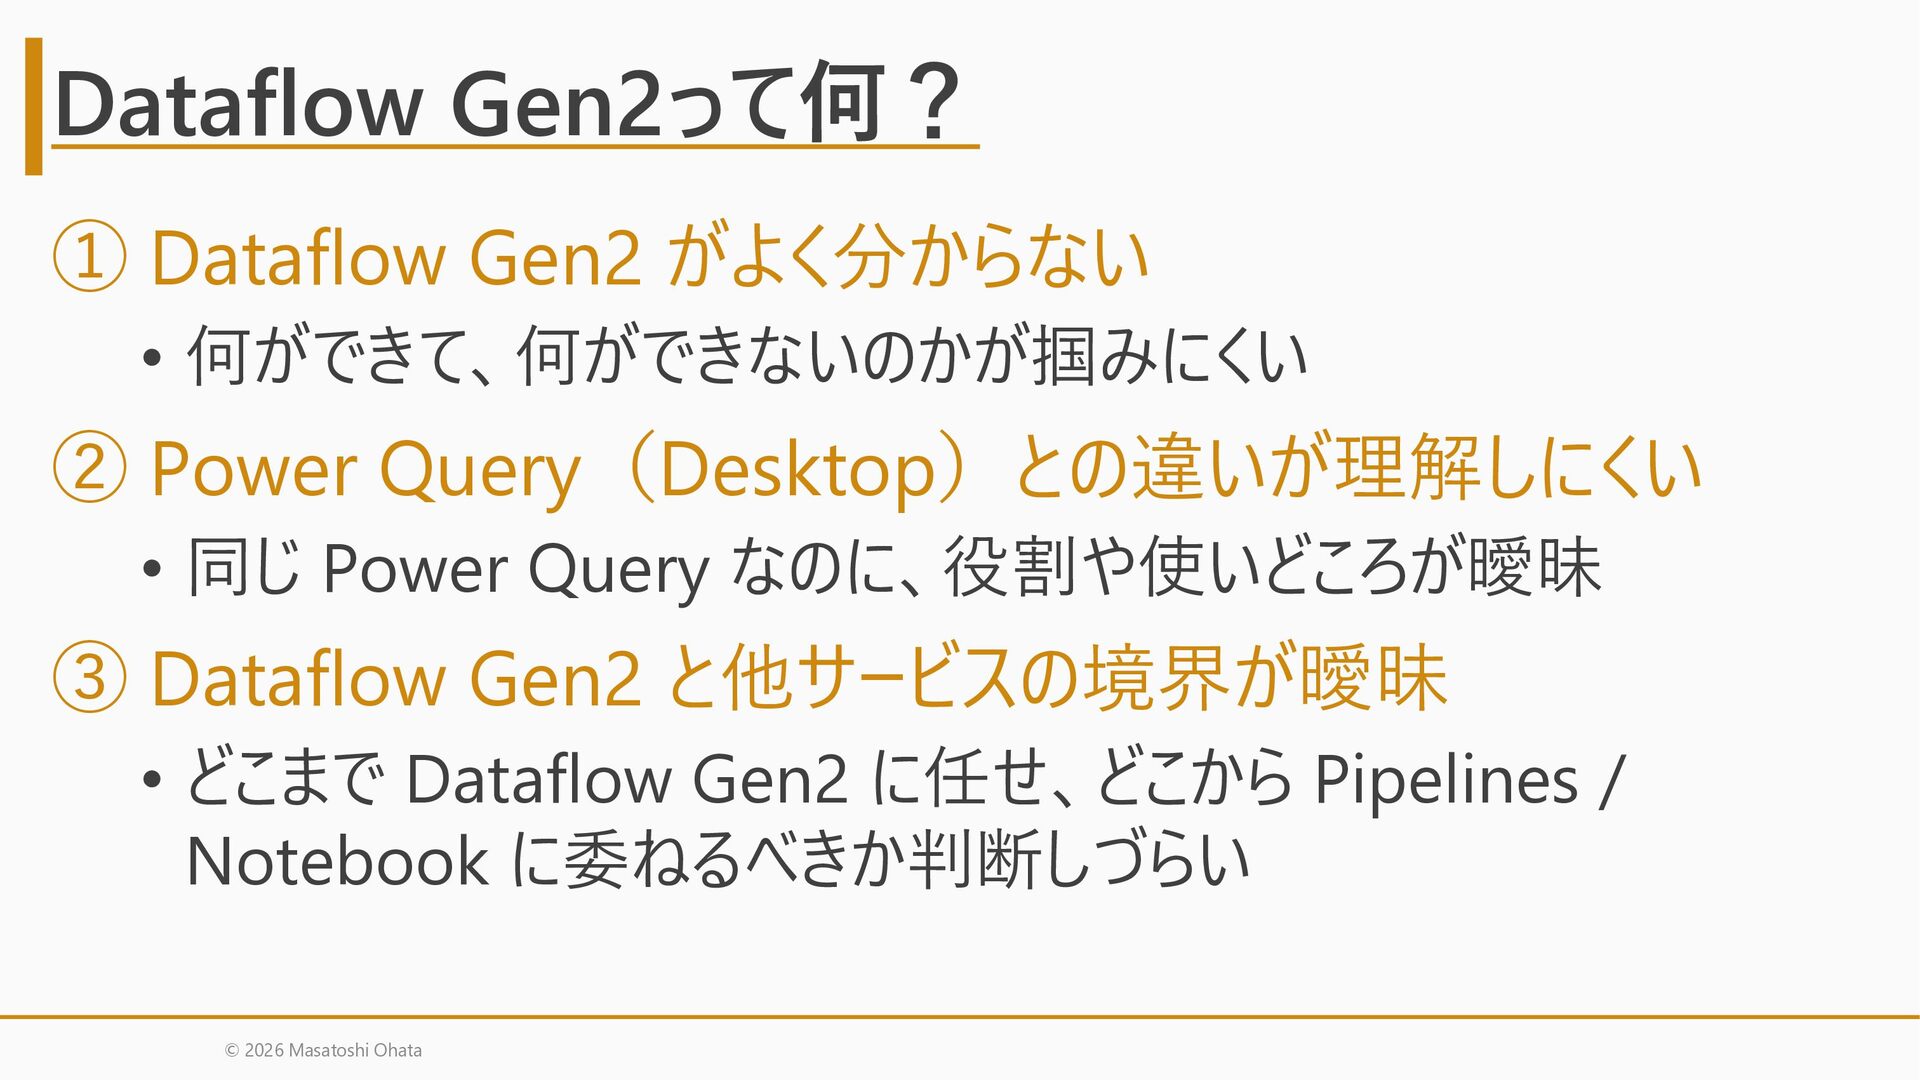Screen dimensions: 1920x1080
Task: Select heading 'Dataflow Gen2 と他サービスの境界が曖昧'
Action: pos(798,678)
